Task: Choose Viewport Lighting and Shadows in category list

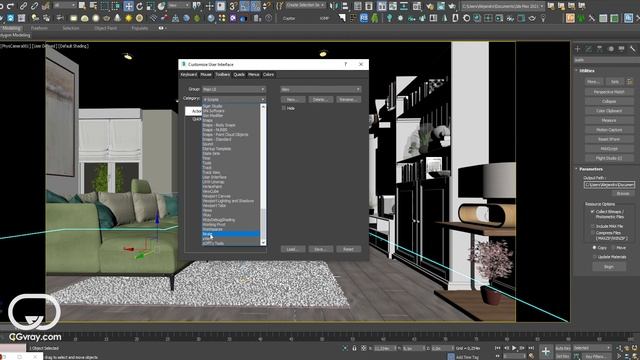Action: click(228, 201)
